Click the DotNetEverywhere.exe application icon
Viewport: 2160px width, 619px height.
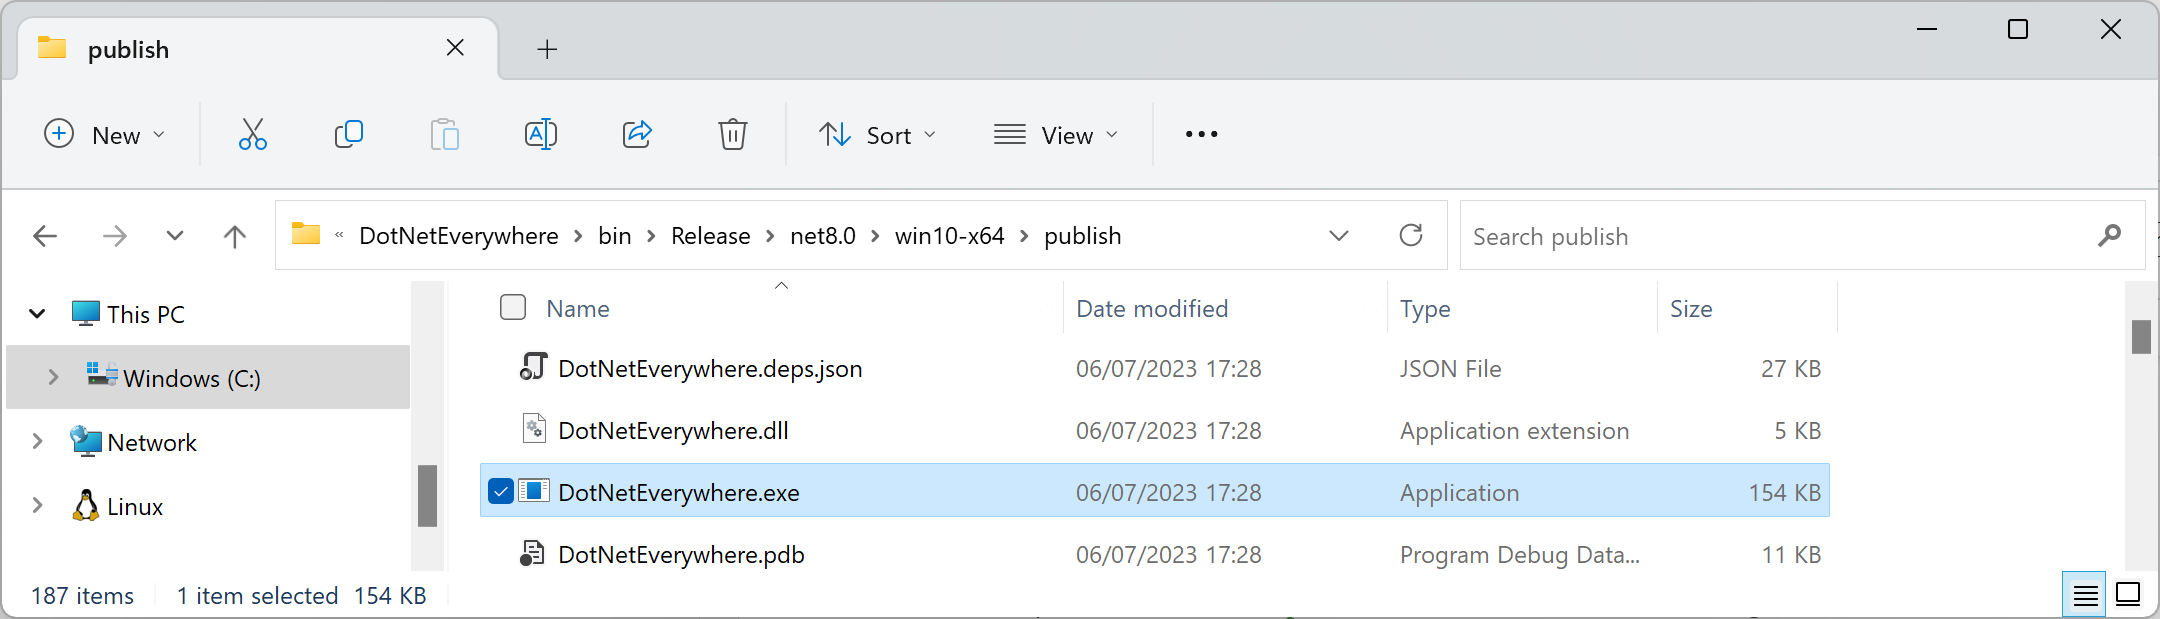click(534, 491)
